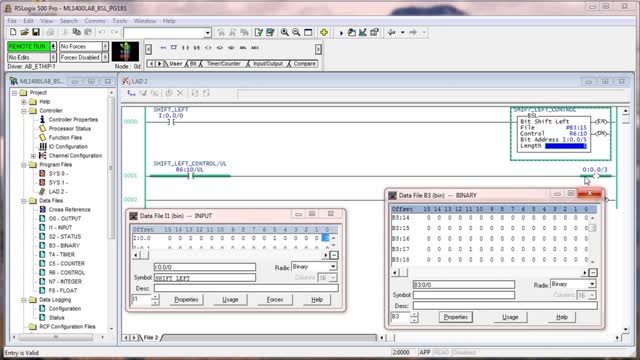Collapse the Program Files folder

tap(24, 164)
